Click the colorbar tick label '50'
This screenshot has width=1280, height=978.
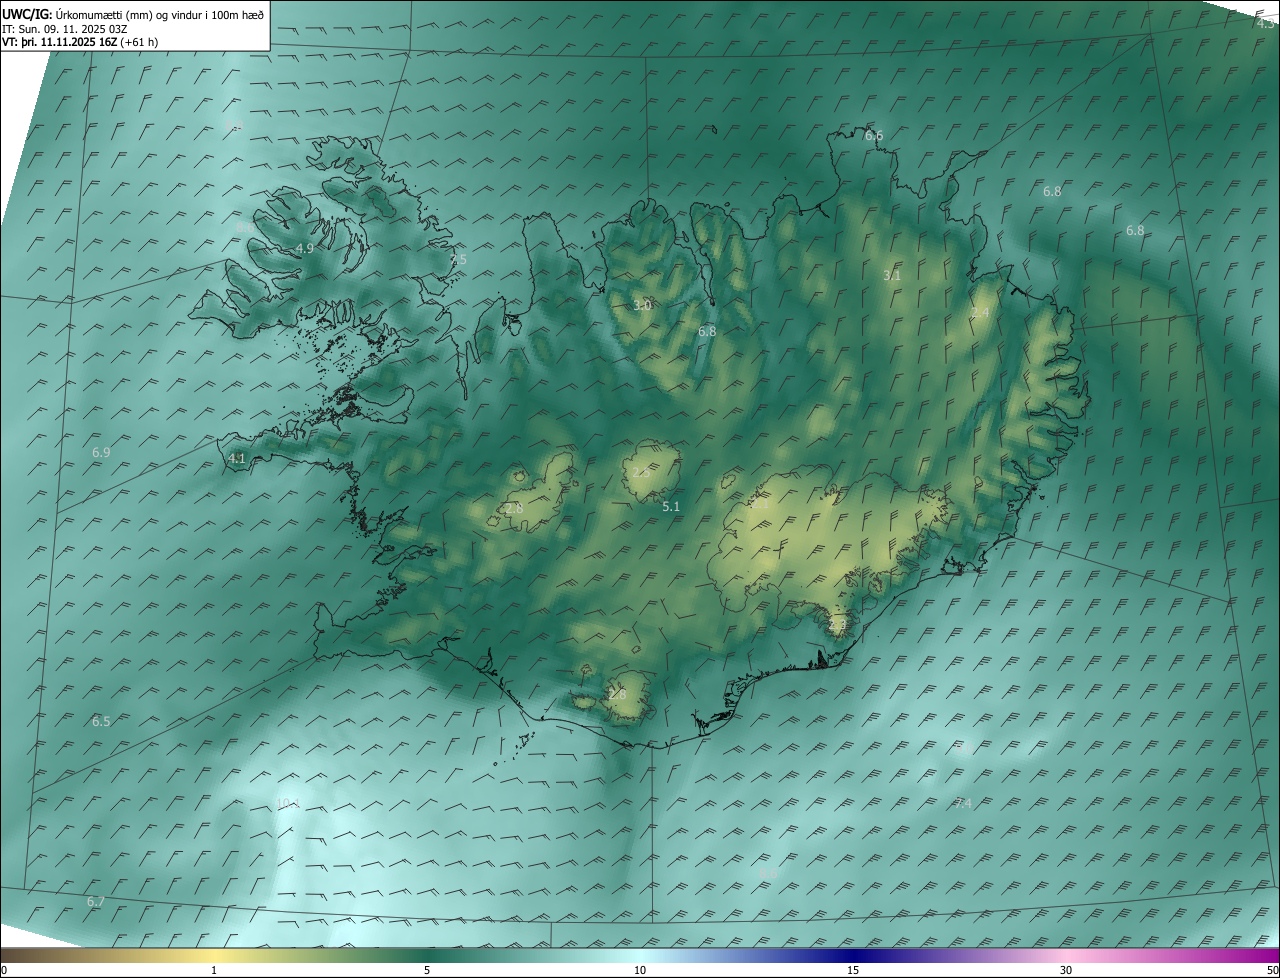[x=1272, y=970]
